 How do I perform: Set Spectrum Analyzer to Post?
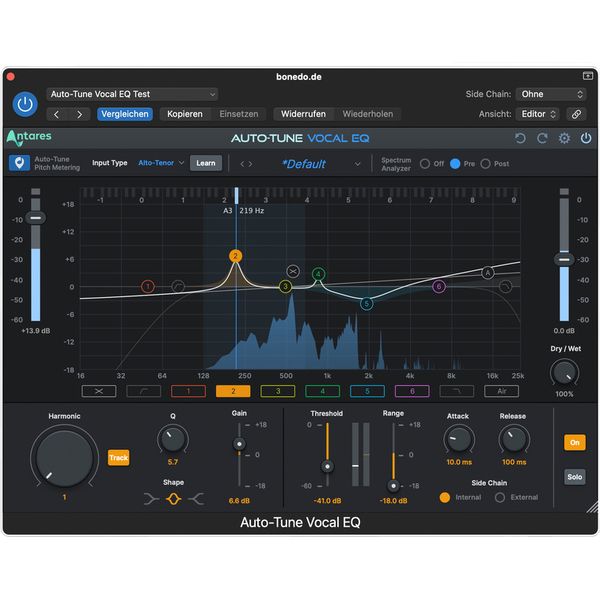[485, 163]
